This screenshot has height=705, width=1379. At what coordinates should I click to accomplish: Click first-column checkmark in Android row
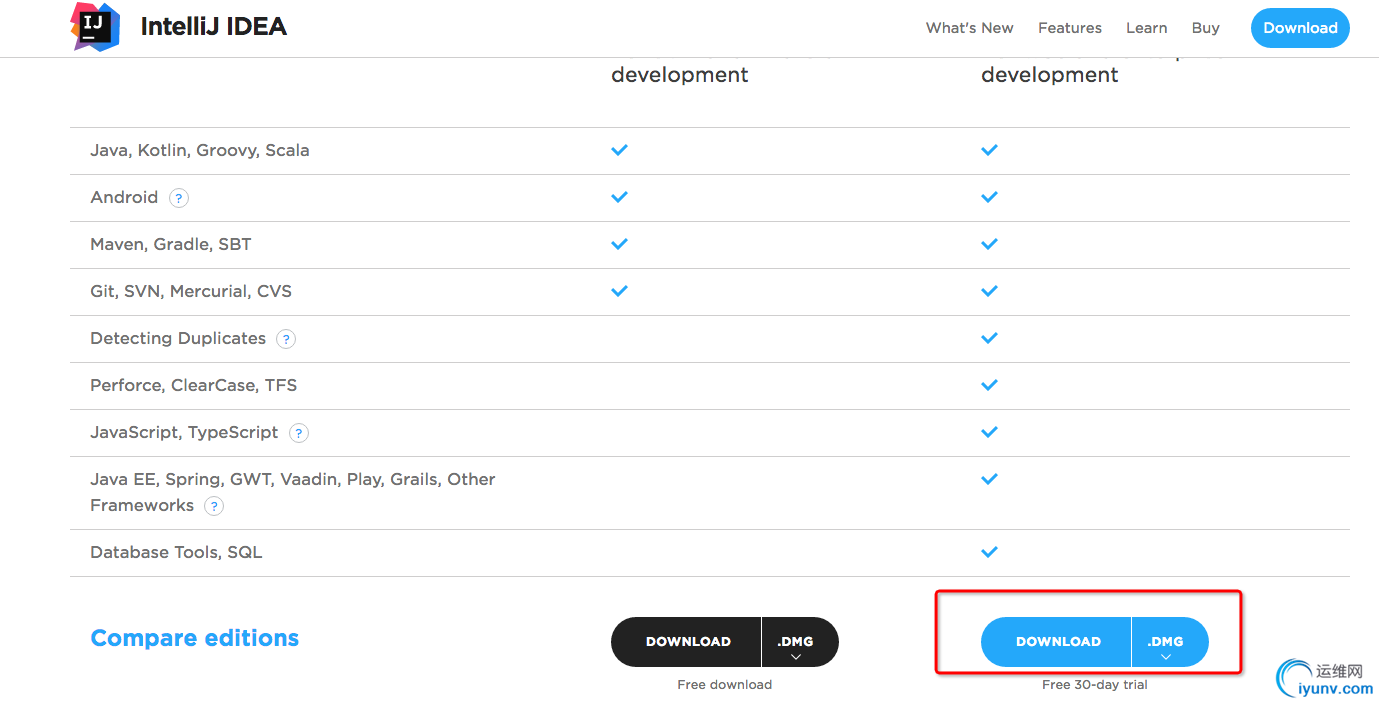[x=620, y=197]
